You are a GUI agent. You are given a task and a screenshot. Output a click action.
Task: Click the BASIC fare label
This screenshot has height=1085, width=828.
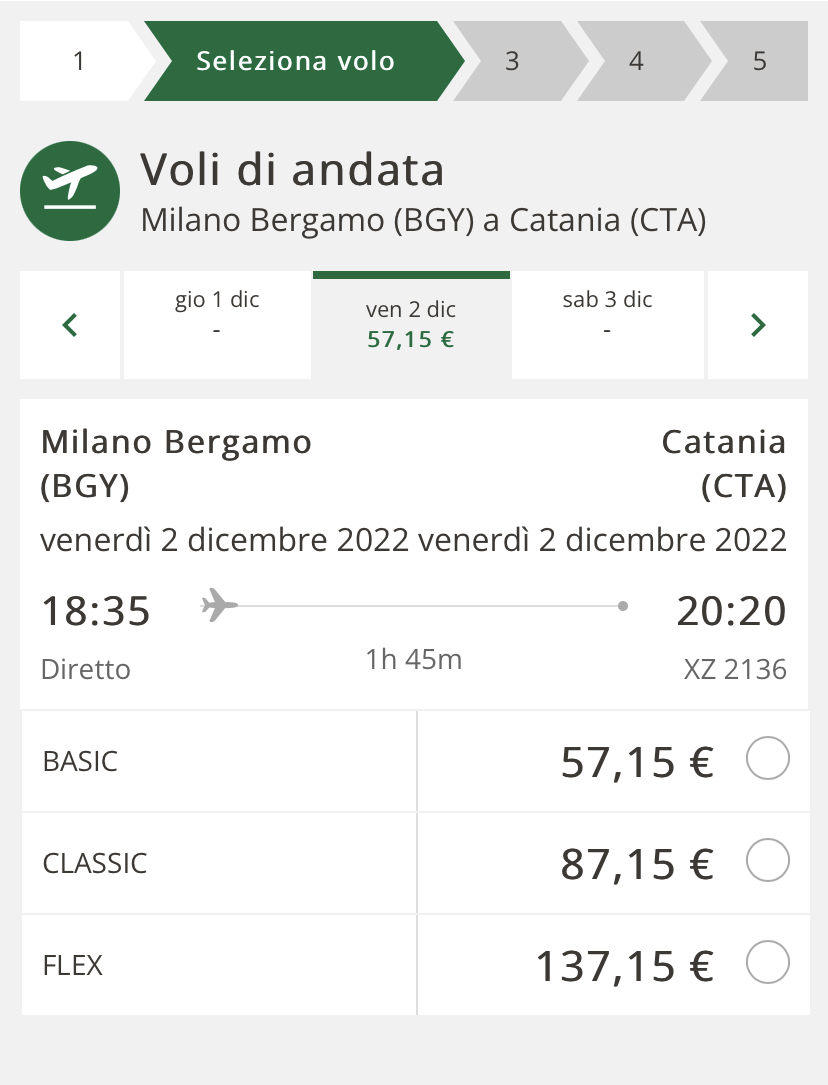80,762
